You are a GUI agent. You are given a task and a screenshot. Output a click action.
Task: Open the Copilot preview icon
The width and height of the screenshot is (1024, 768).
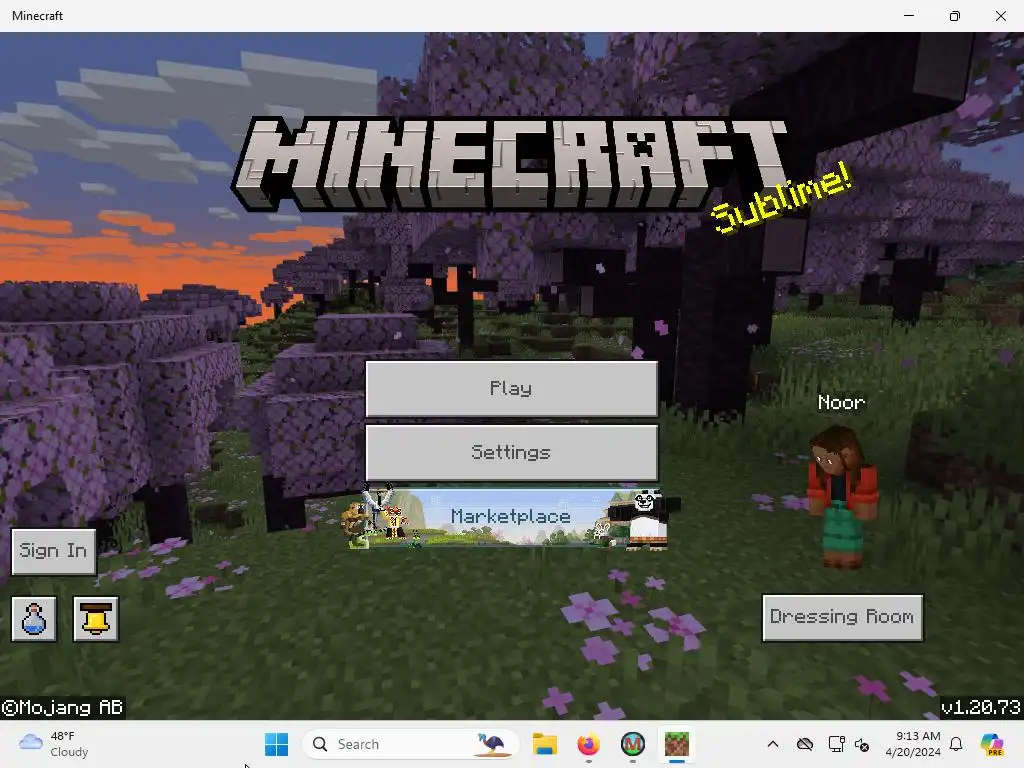992,744
